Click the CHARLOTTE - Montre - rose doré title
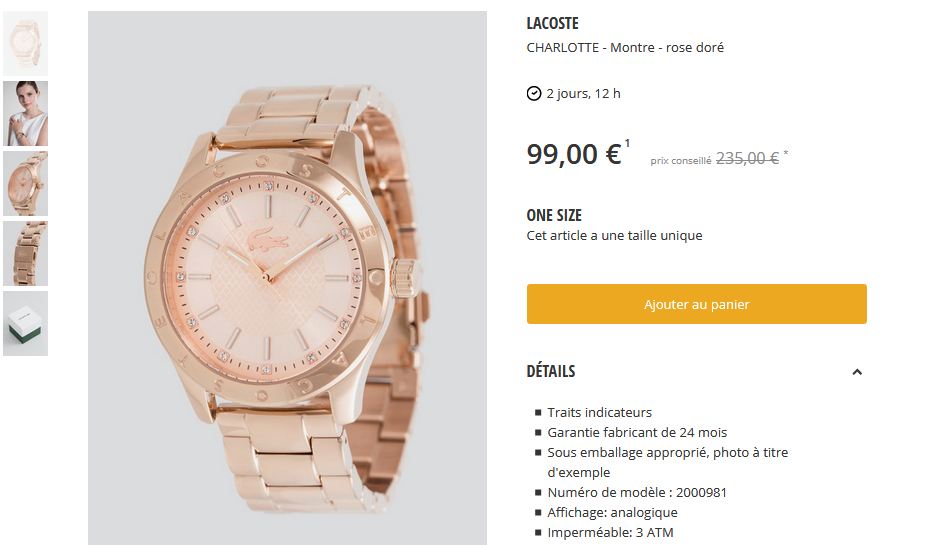 tap(625, 48)
